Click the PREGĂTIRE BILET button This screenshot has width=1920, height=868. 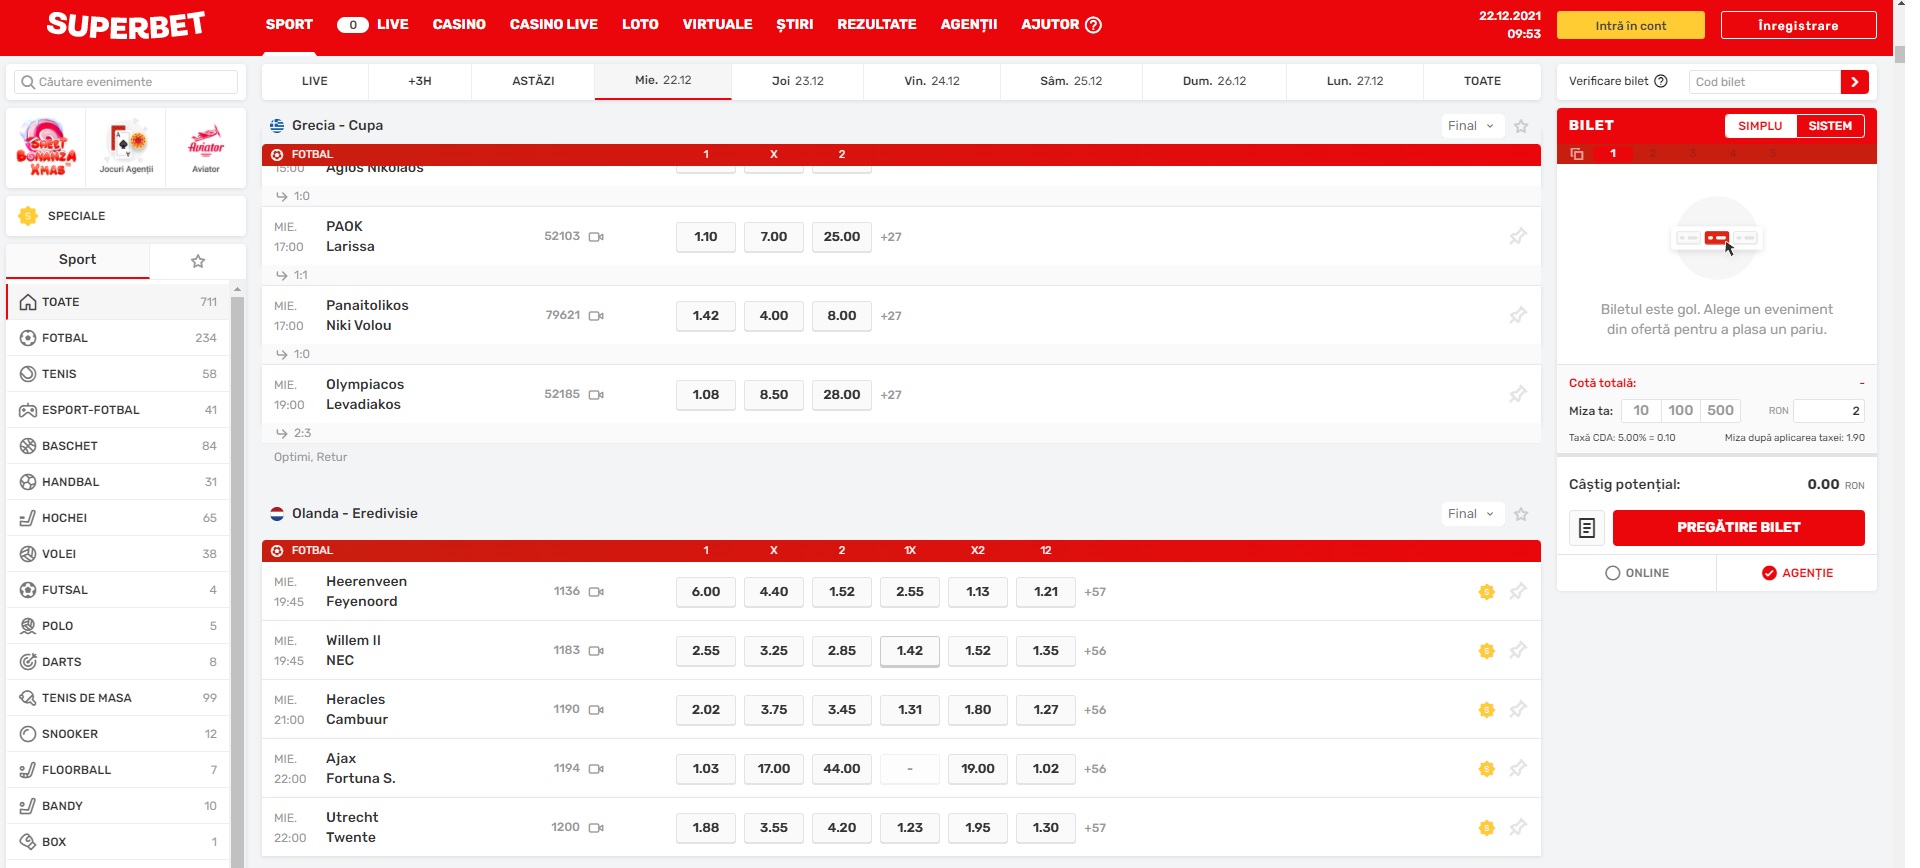pyautogui.click(x=1738, y=528)
